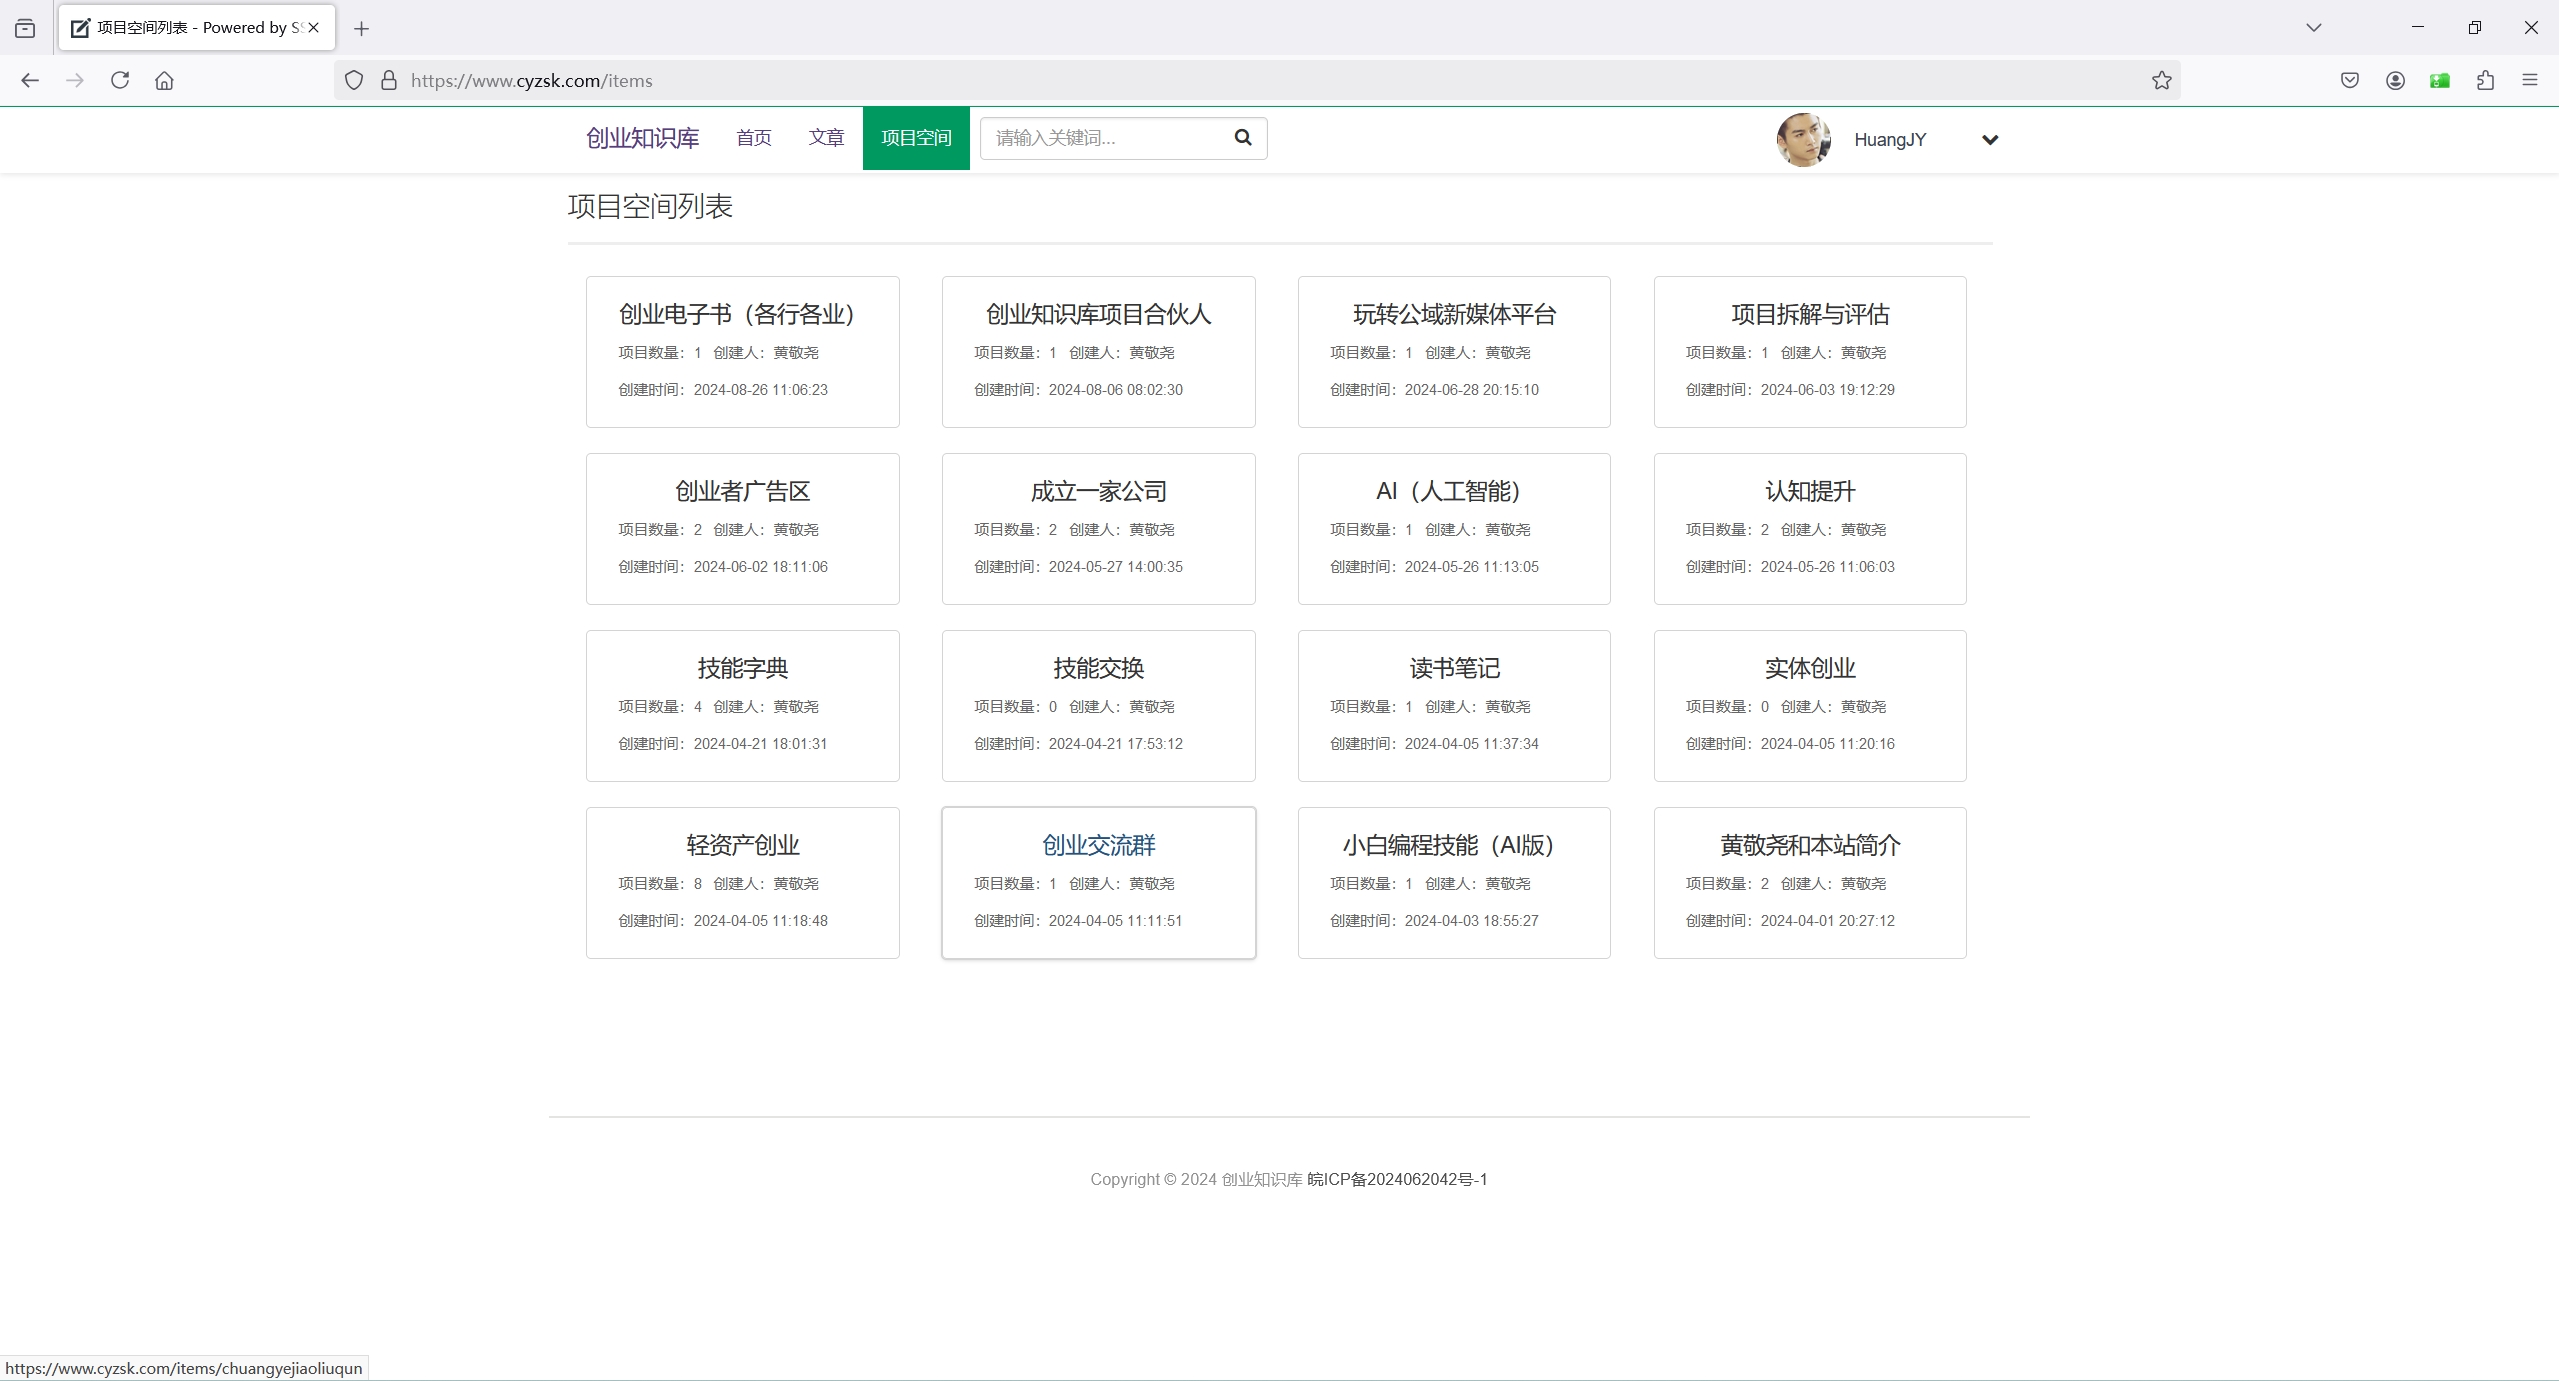Open 认知提升 project space
Viewport: 2559px width, 1381px height.
pos(1810,491)
